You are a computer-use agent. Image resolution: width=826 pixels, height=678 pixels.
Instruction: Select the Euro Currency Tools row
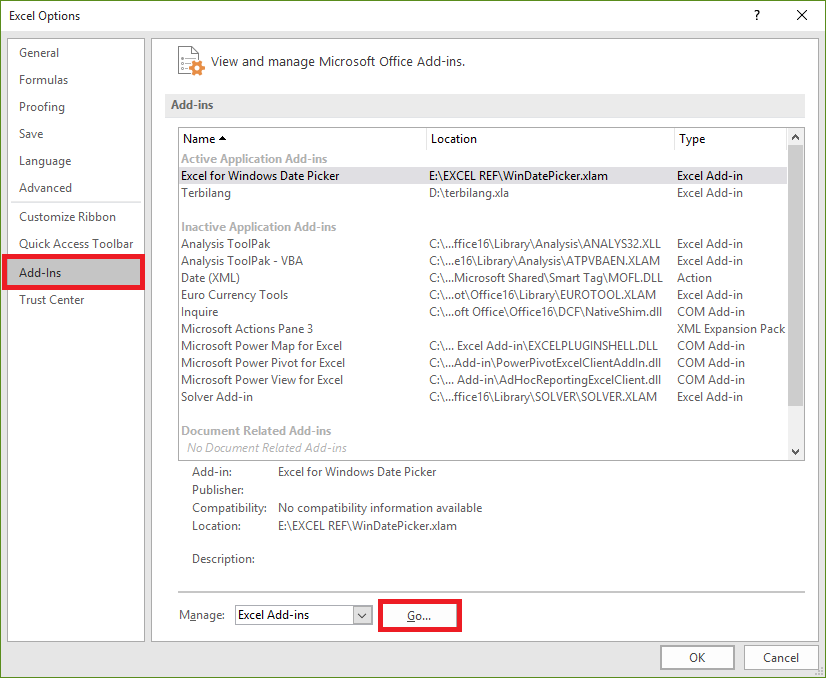[x=483, y=294]
